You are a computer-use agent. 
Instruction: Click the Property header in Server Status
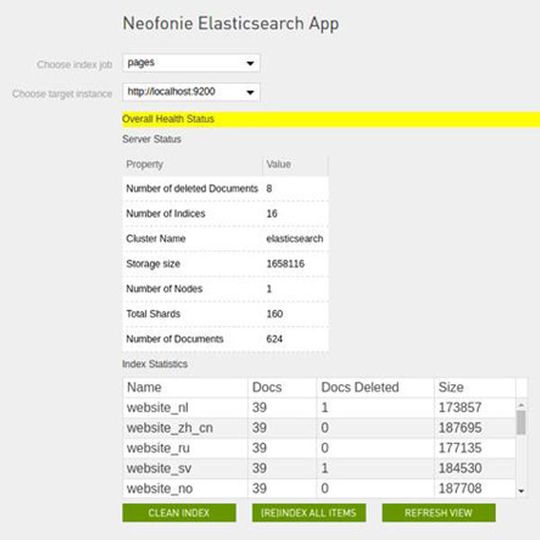(x=145, y=165)
